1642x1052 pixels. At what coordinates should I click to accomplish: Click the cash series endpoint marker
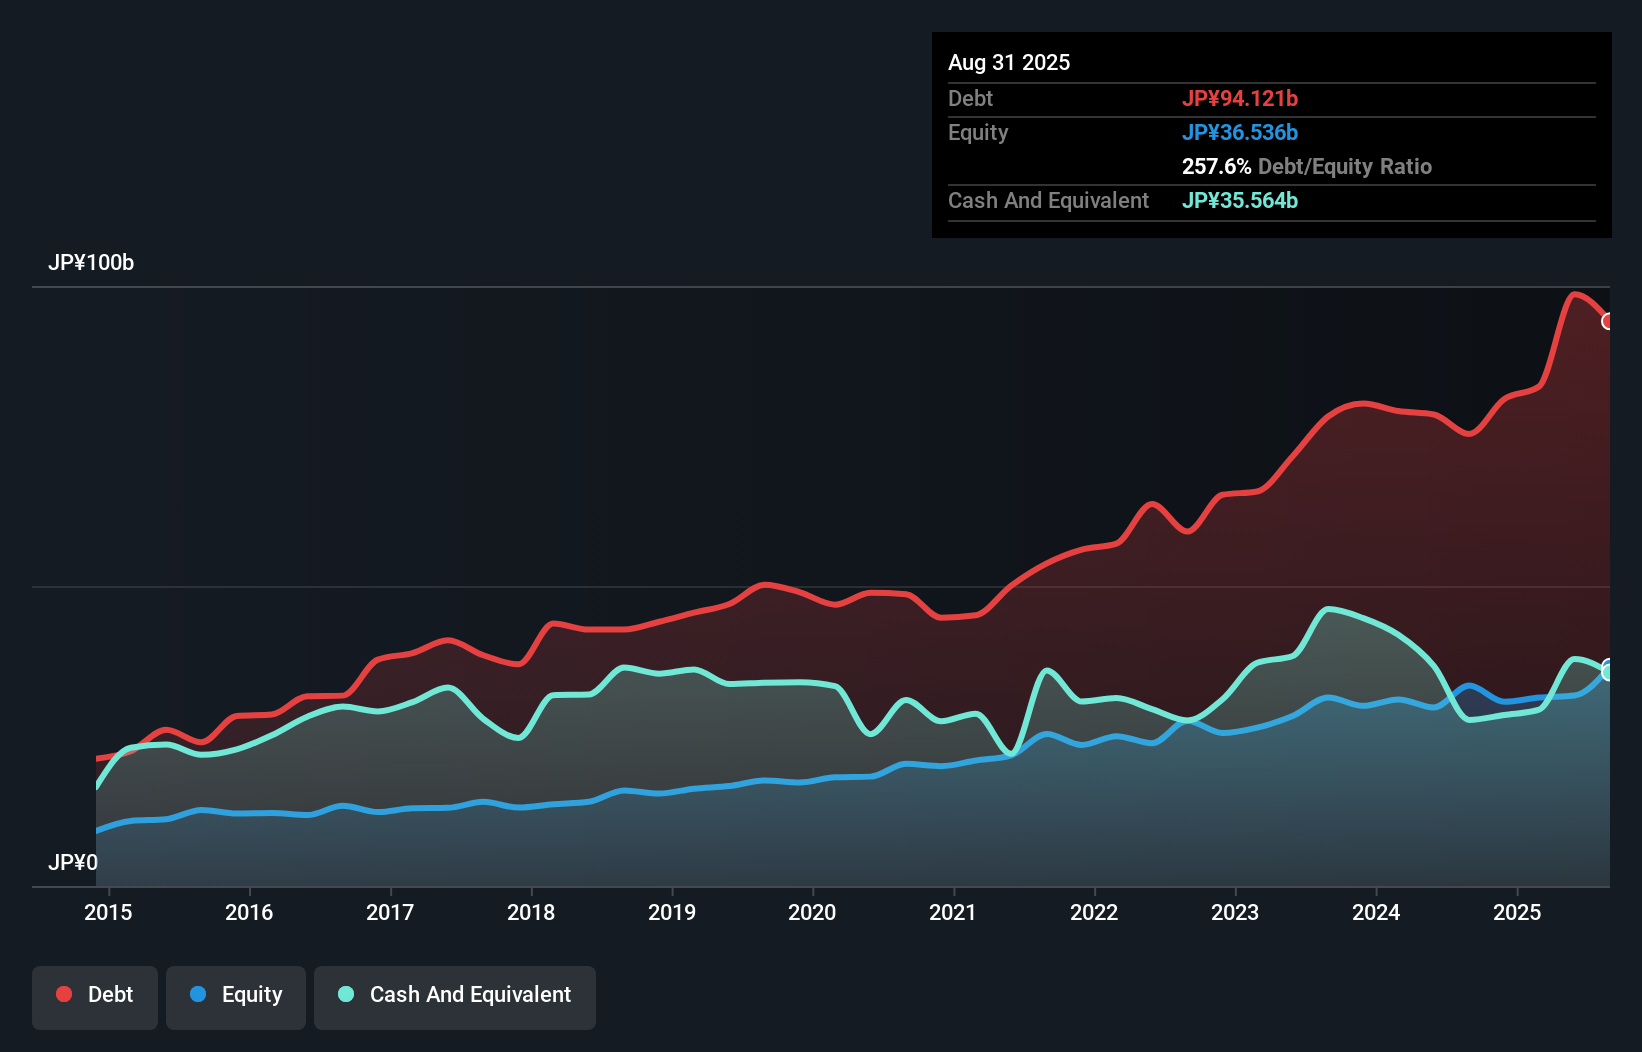(1608, 667)
